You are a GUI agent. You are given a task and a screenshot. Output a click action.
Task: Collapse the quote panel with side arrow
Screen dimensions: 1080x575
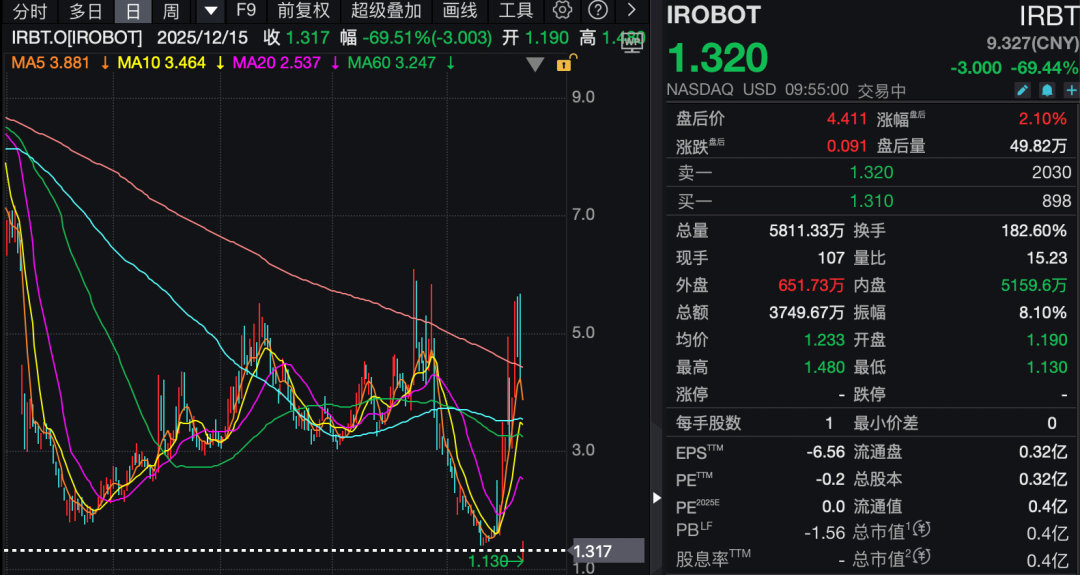click(x=657, y=496)
